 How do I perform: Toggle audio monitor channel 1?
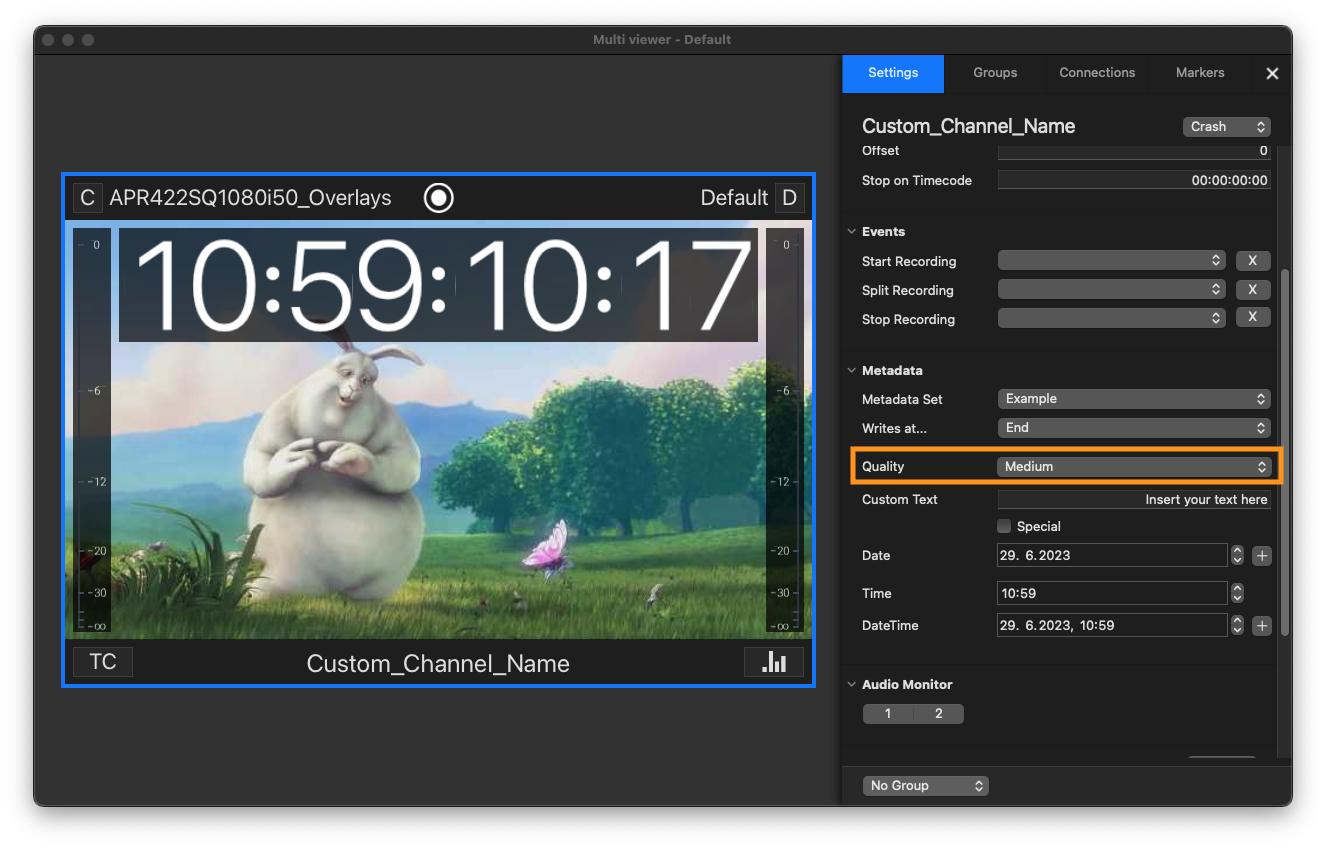point(887,714)
